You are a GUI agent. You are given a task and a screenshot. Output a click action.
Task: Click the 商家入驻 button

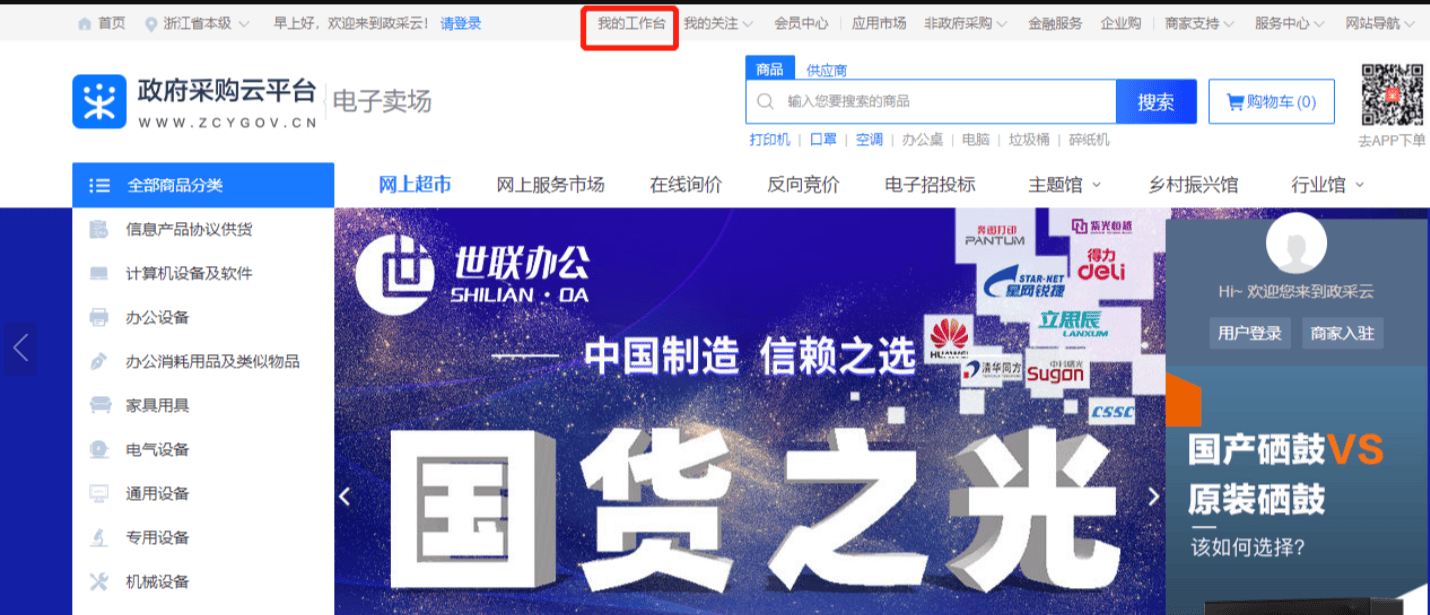tap(1342, 333)
